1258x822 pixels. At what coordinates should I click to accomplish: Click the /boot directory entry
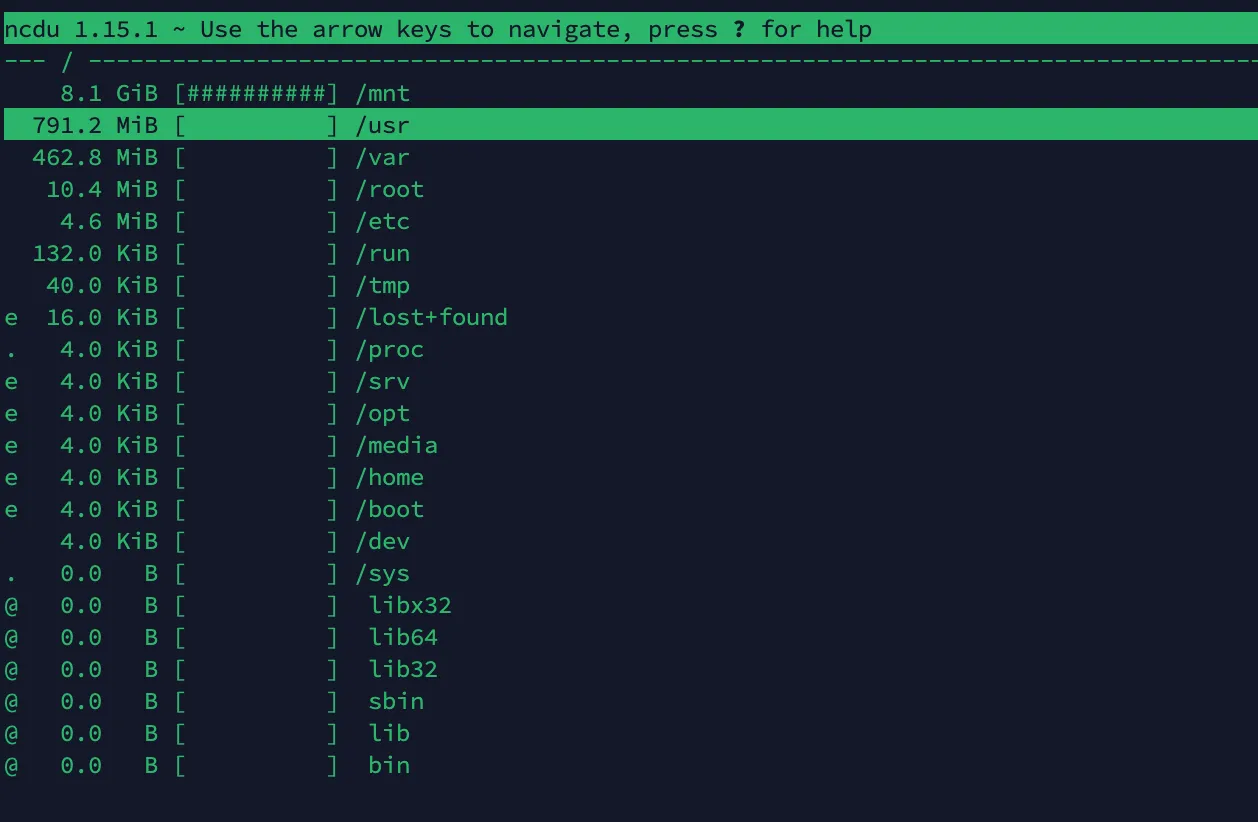(x=390, y=510)
